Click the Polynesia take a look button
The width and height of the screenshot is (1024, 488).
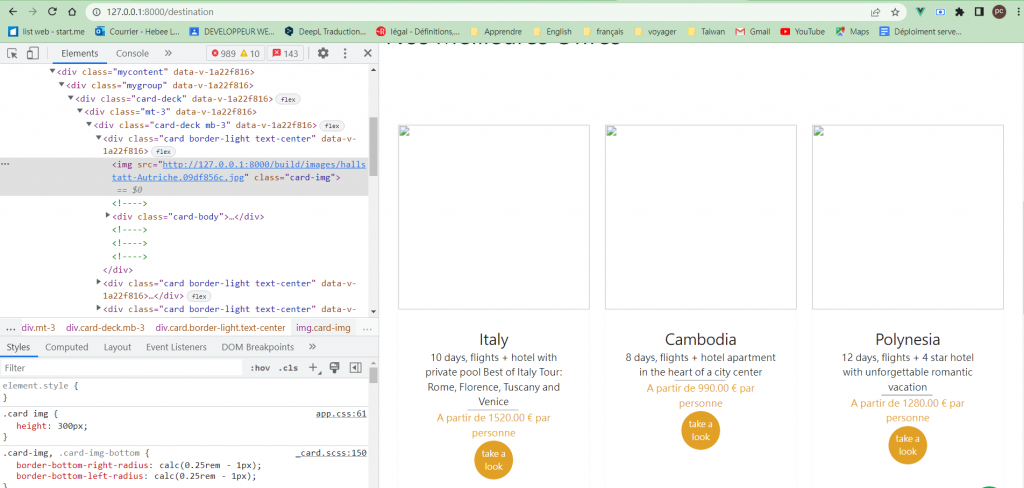908,445
